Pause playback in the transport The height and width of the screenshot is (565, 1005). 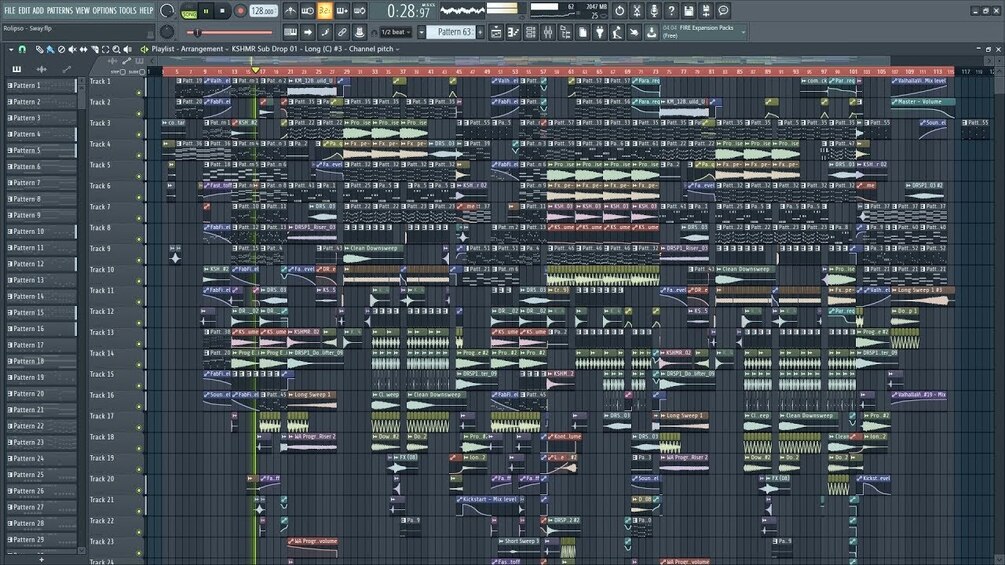206,11
